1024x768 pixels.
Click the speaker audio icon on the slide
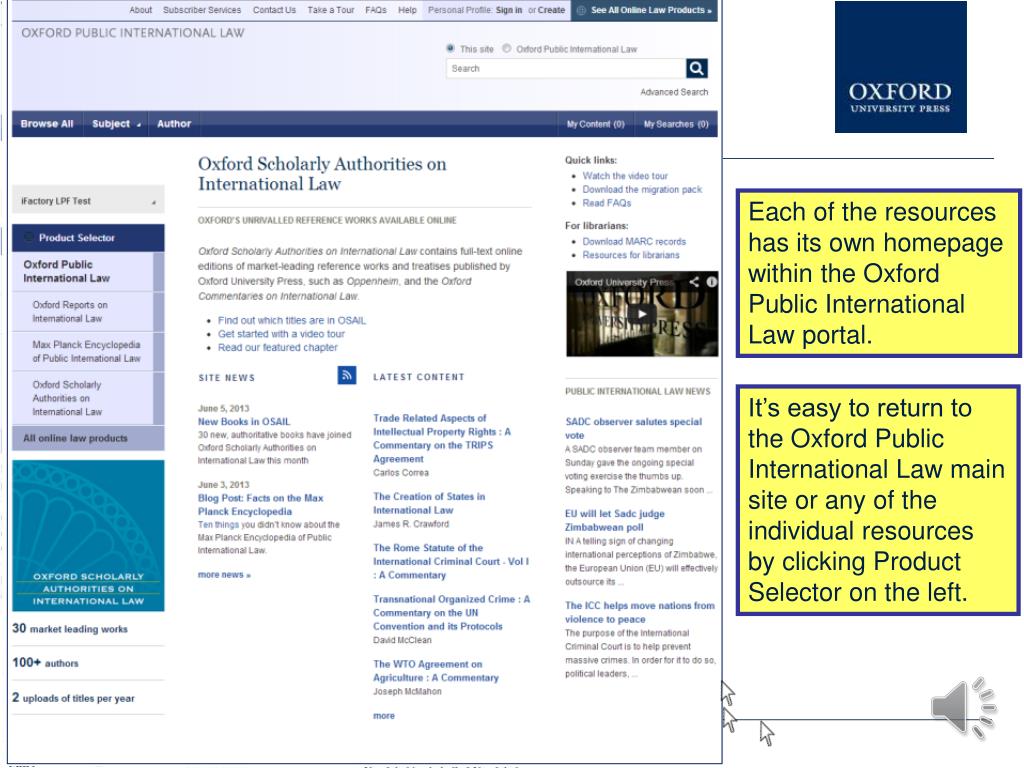964,708
